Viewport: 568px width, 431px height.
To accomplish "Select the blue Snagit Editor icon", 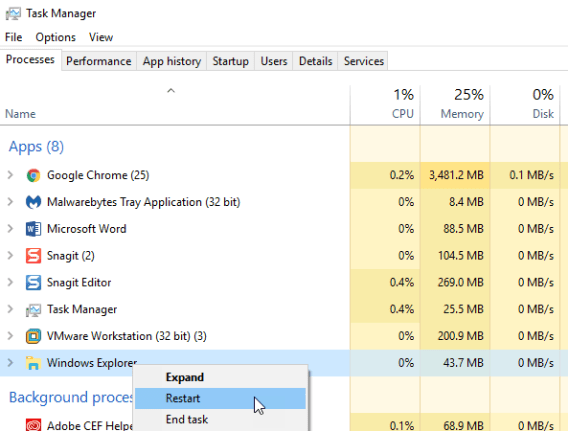I will [33, 283].
